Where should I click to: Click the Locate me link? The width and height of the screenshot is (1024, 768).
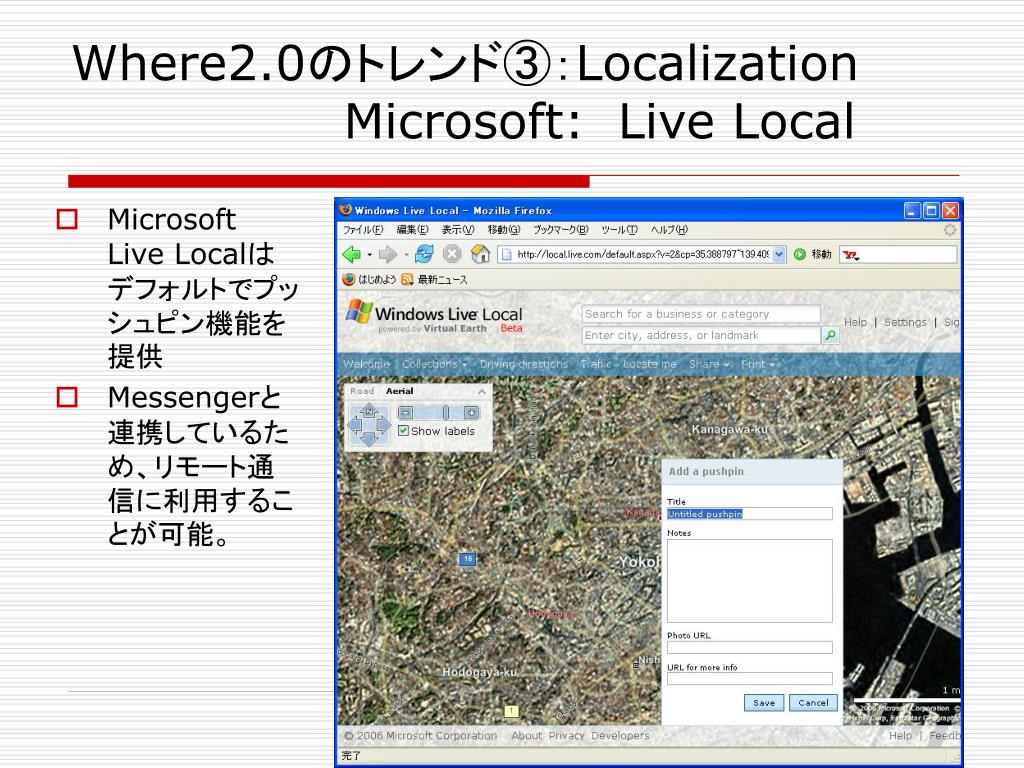click(x=650, y=364)
